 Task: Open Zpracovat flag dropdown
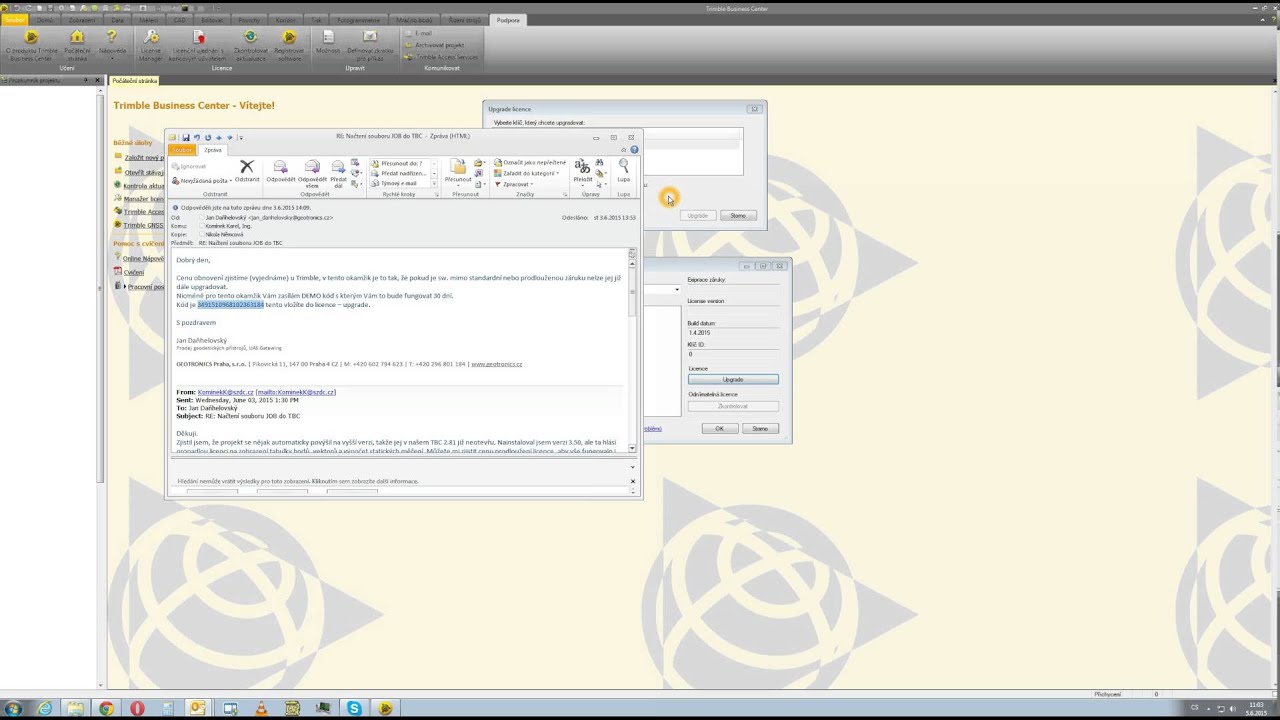click(515, 184)
